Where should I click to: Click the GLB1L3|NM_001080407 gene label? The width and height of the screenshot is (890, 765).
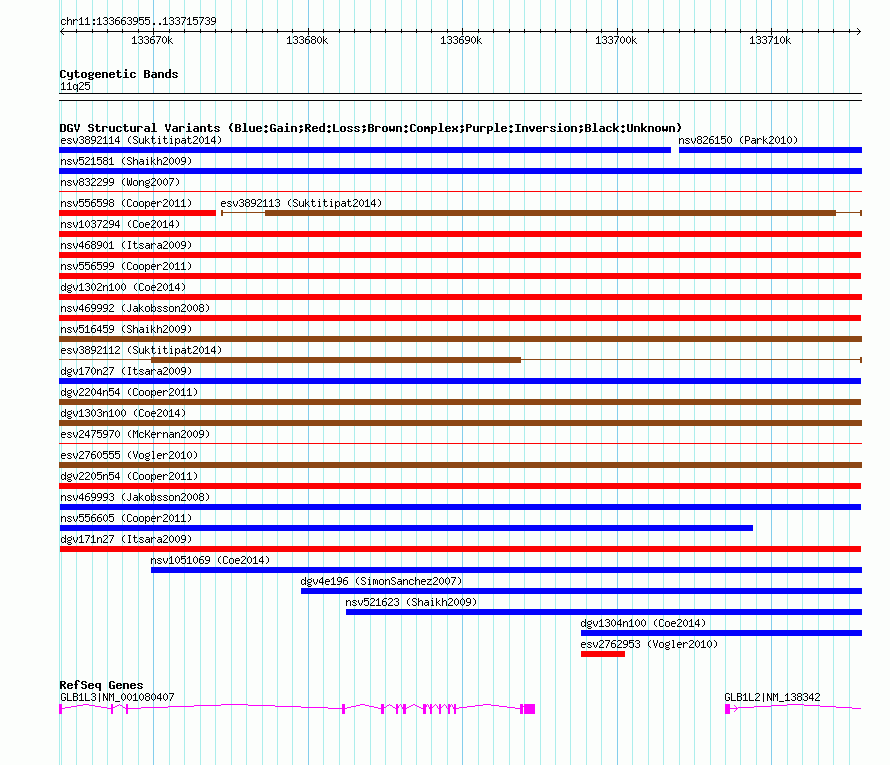pos(117,697)
